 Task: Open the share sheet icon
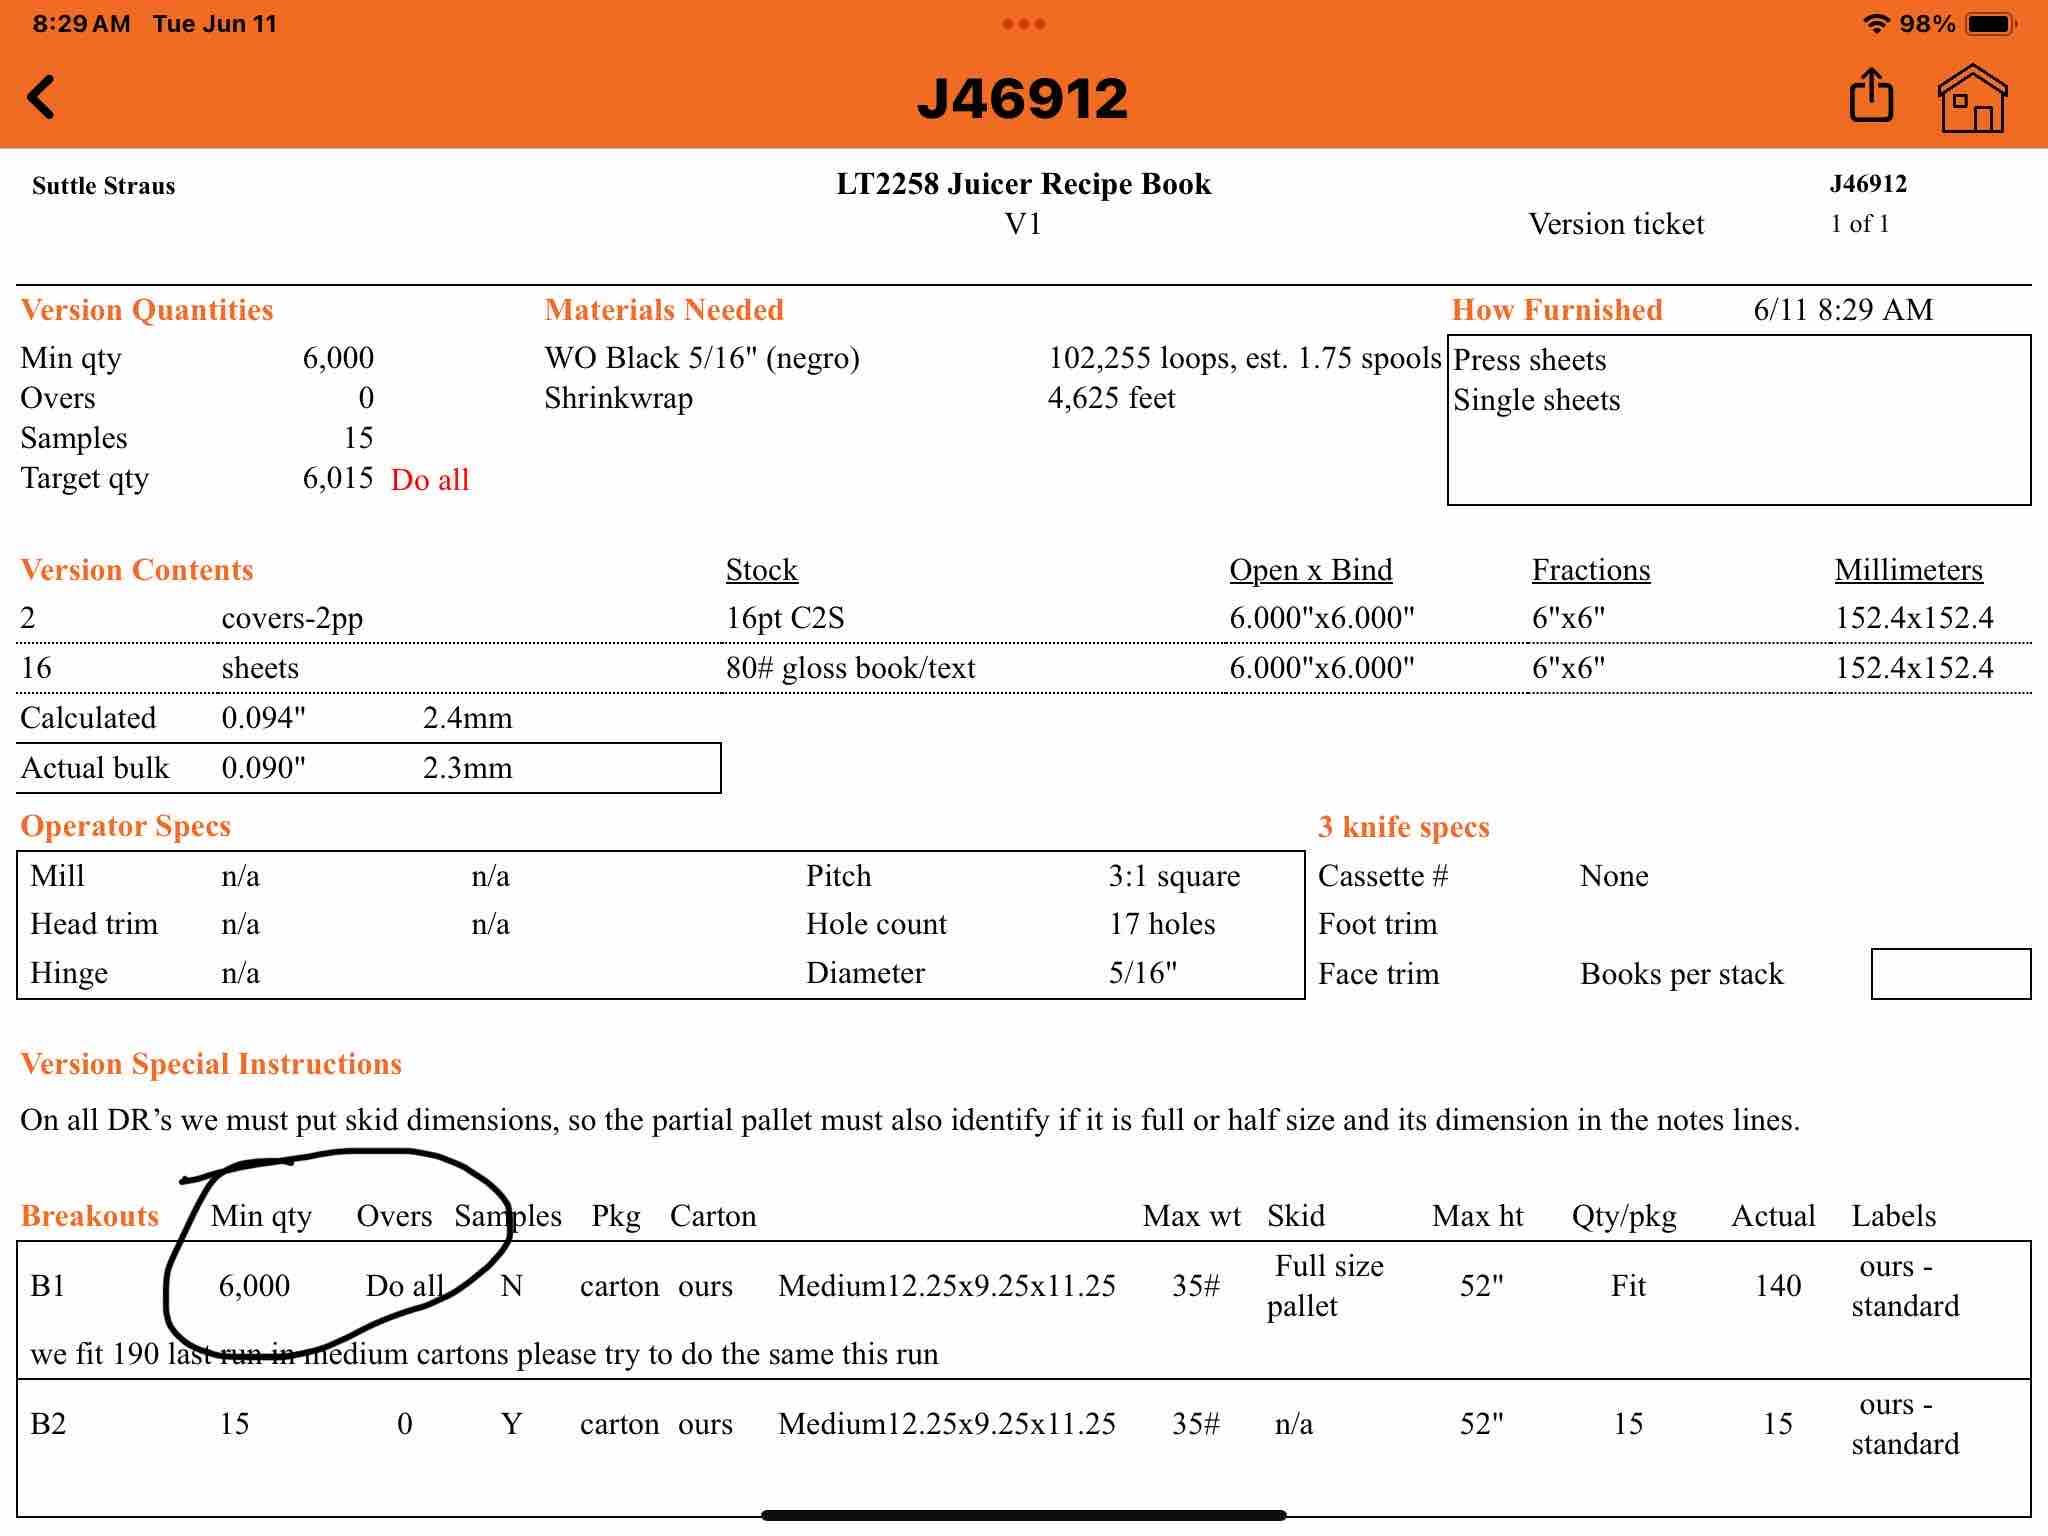(1871, 97)
